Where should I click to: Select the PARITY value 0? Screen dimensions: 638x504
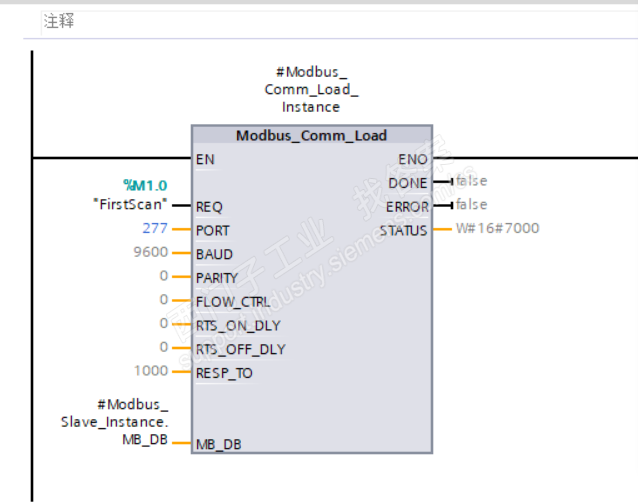(164, 276)
